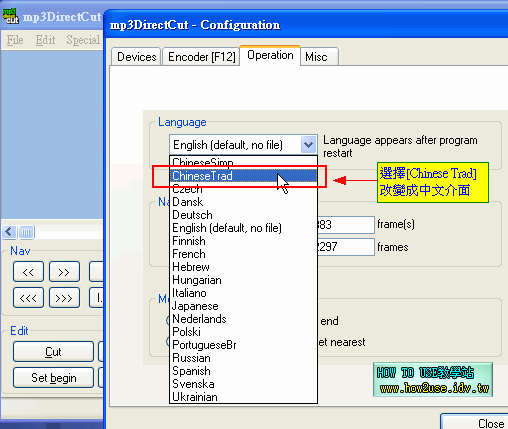Screen dimensions: 508x429
Task: Select Dansk language option
Action: point(243,202)
